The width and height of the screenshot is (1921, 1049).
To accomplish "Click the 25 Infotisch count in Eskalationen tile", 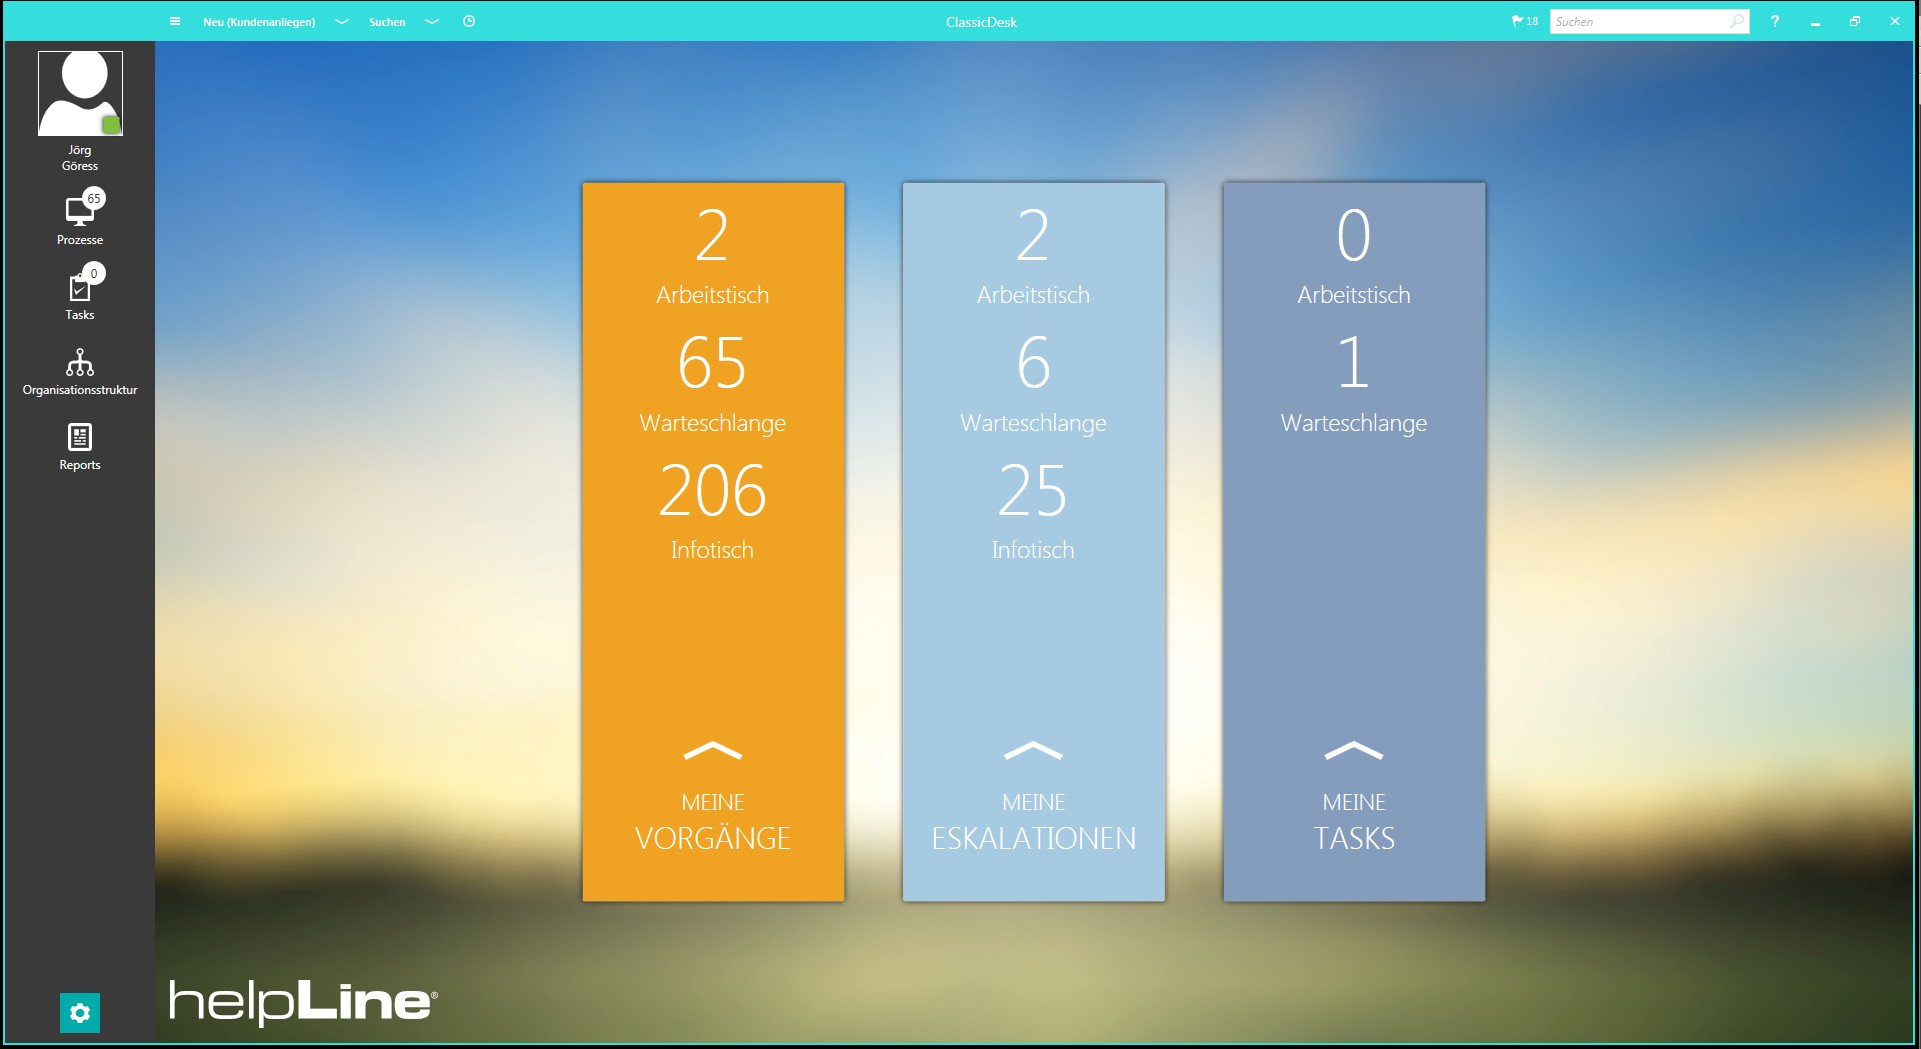I will [x=1034, y=510].
